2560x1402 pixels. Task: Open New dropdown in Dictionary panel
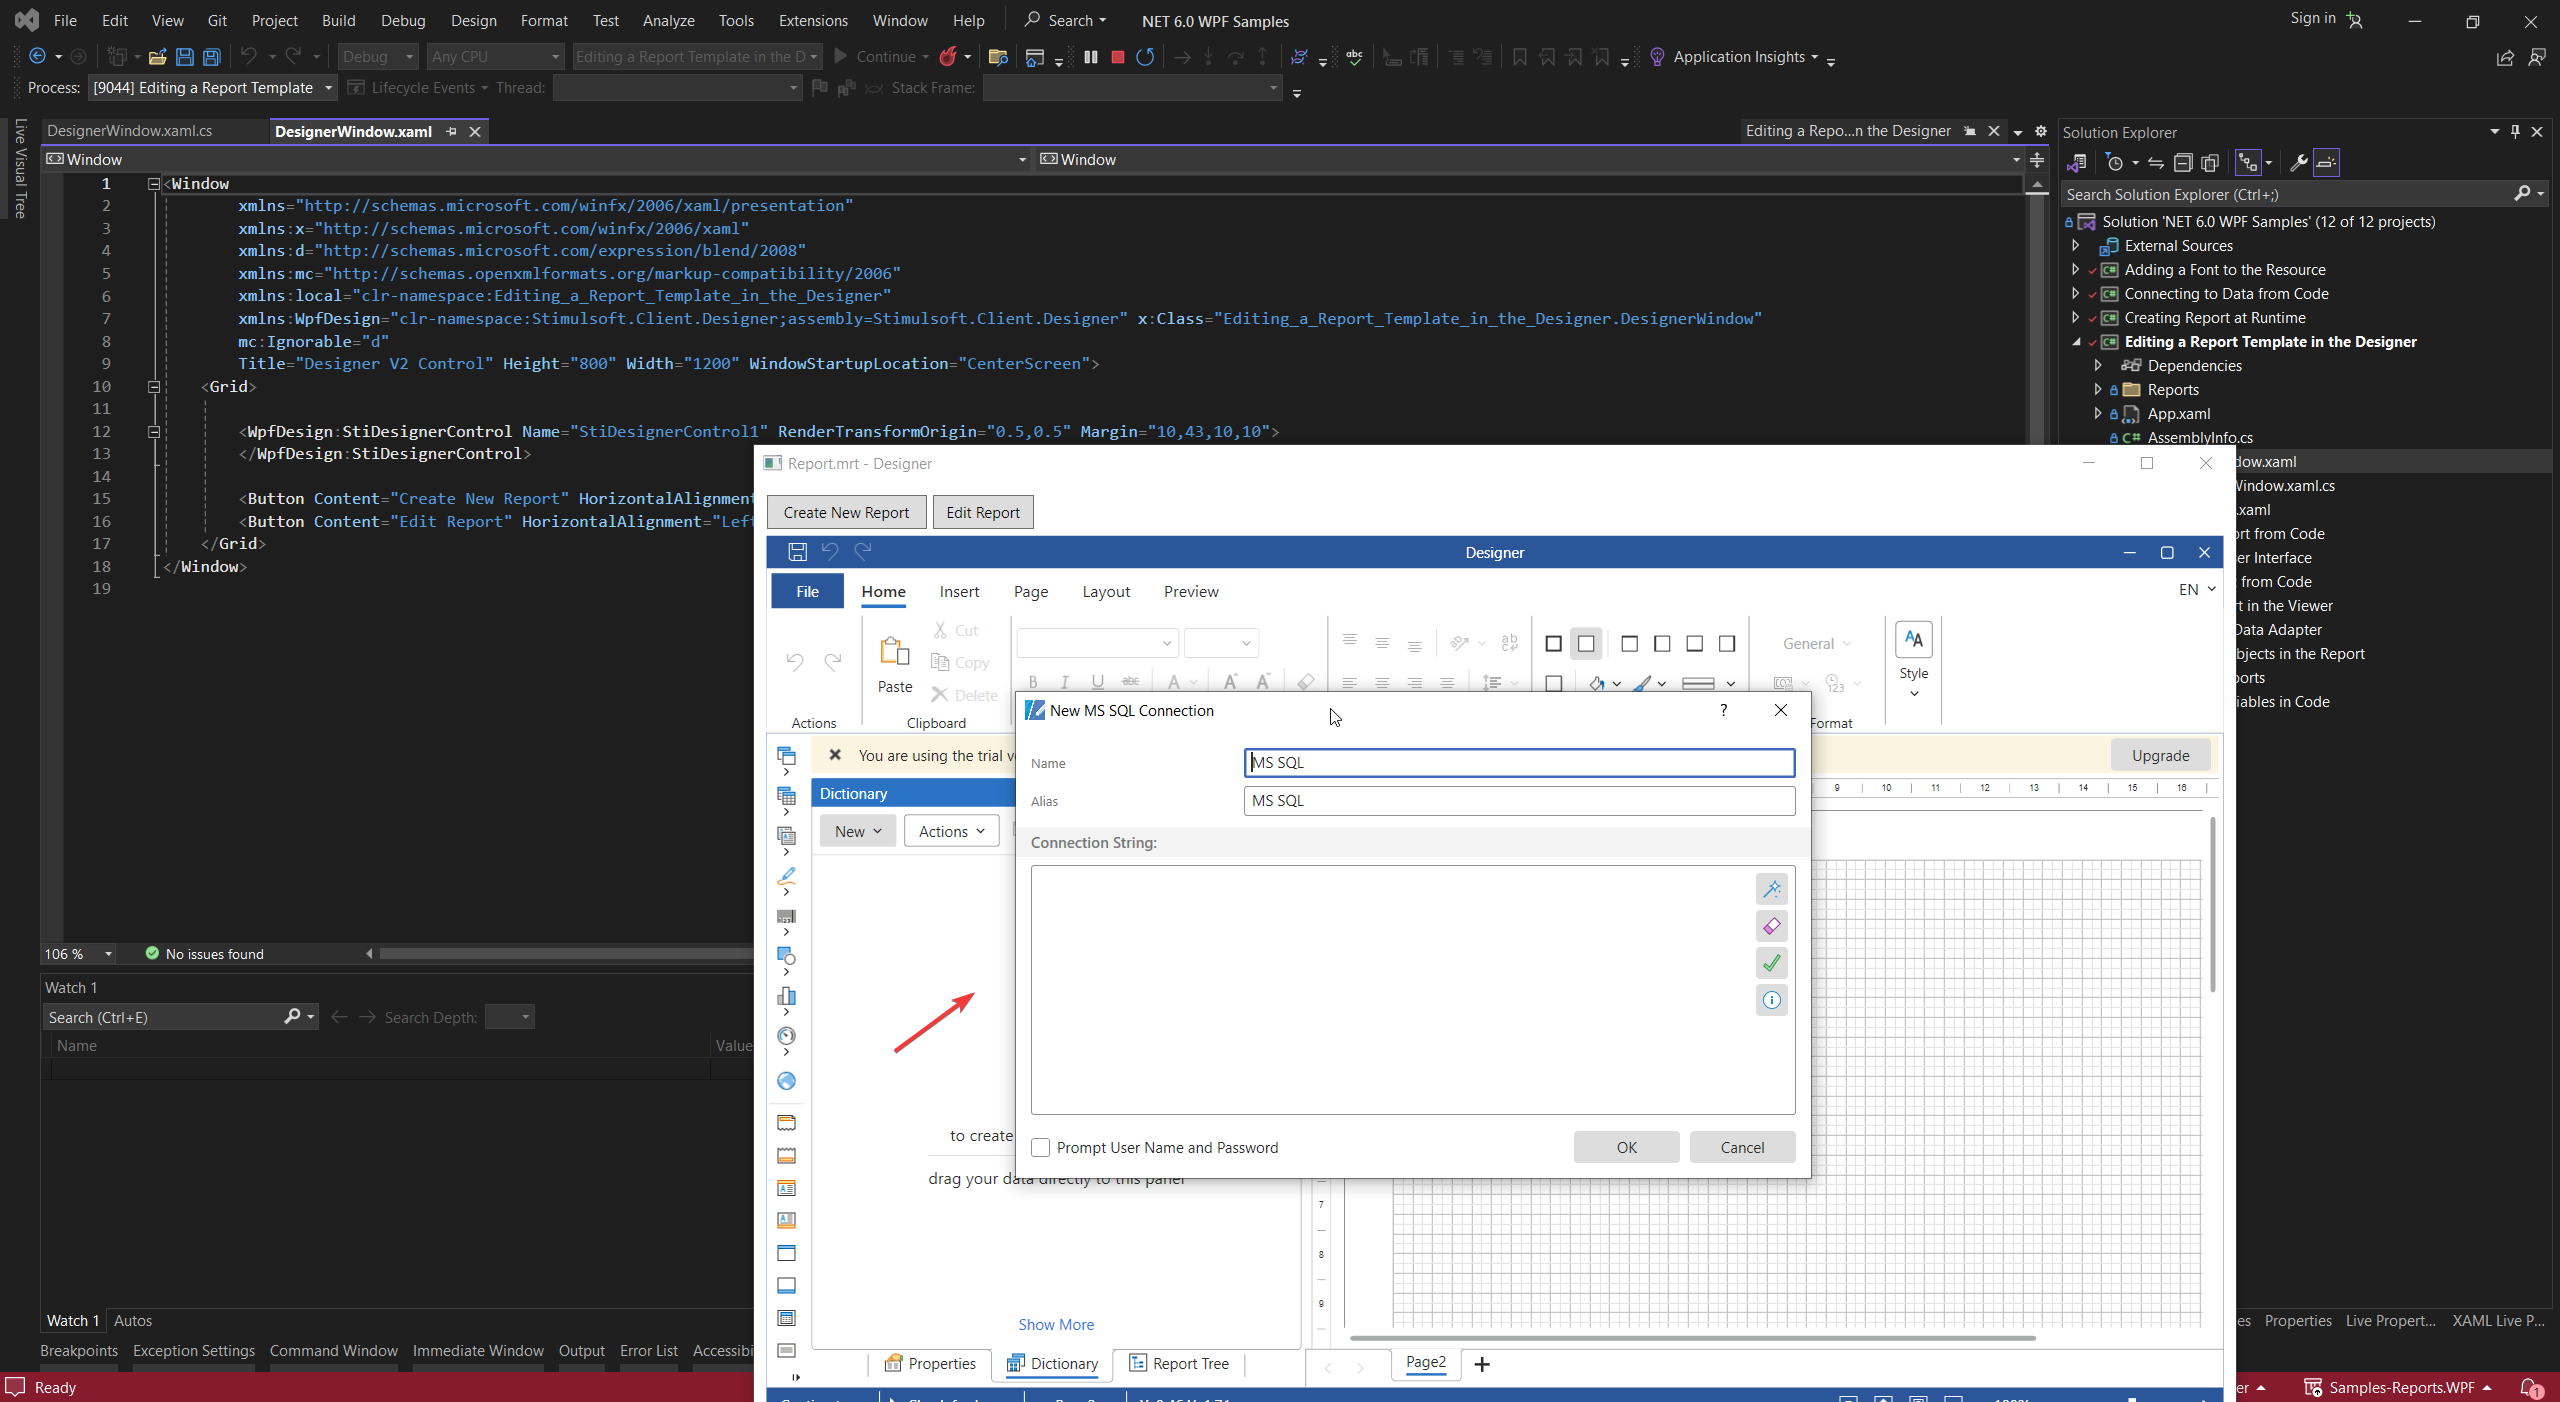[858, 831]
